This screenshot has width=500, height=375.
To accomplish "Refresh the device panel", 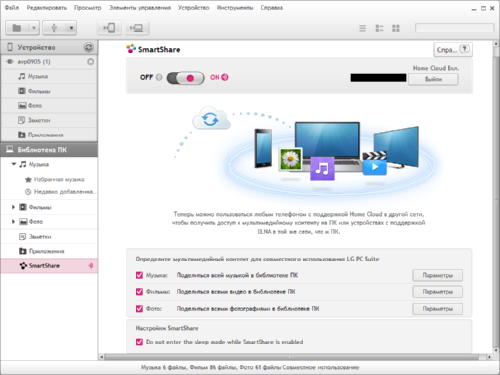I will click(x=88, y=47).
